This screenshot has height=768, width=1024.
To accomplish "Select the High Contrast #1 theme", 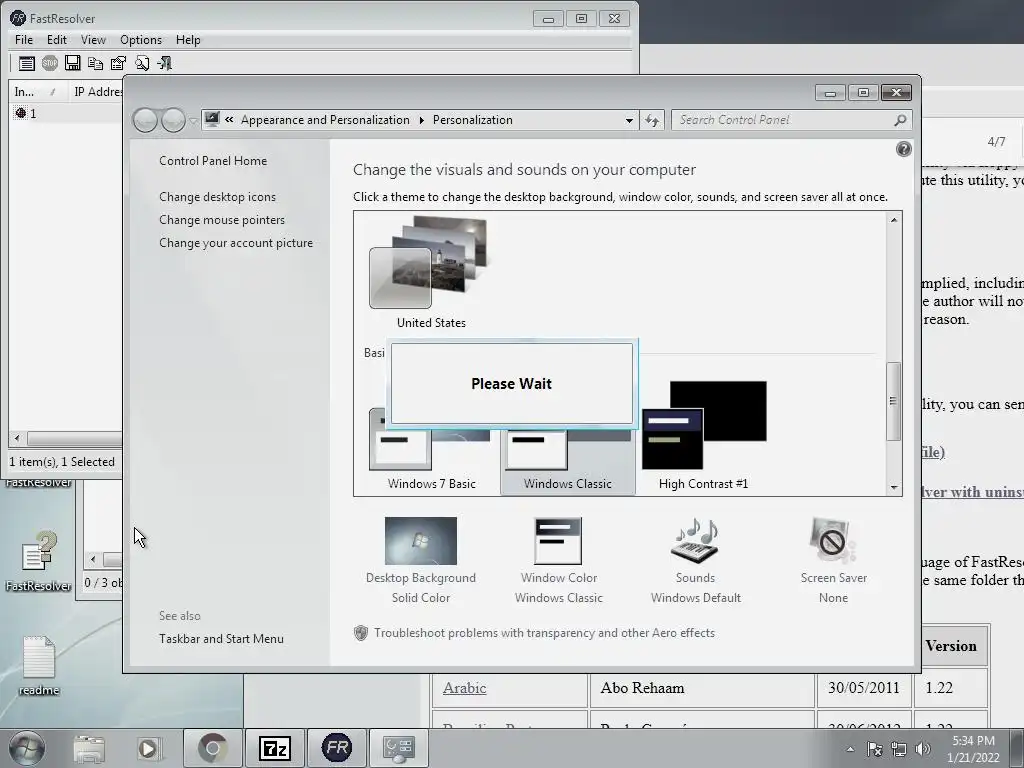I will [x=703, y=436].
